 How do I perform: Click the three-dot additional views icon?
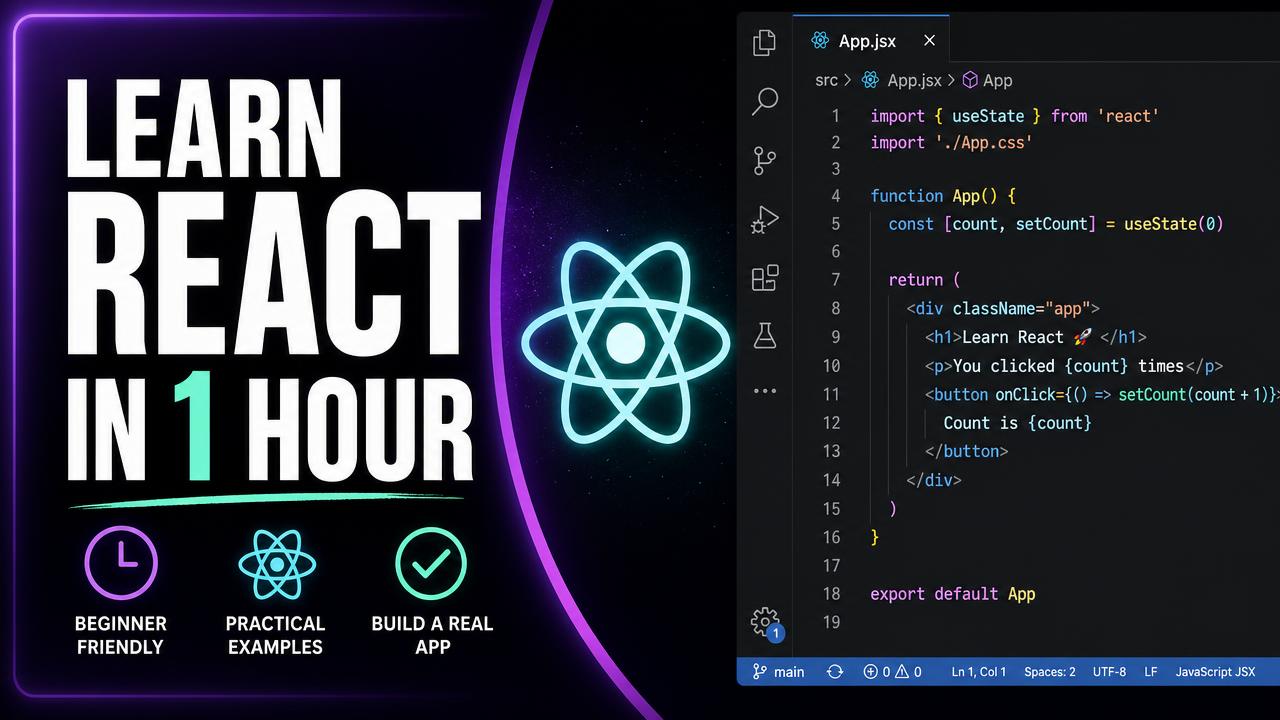[x=765, y=391]
